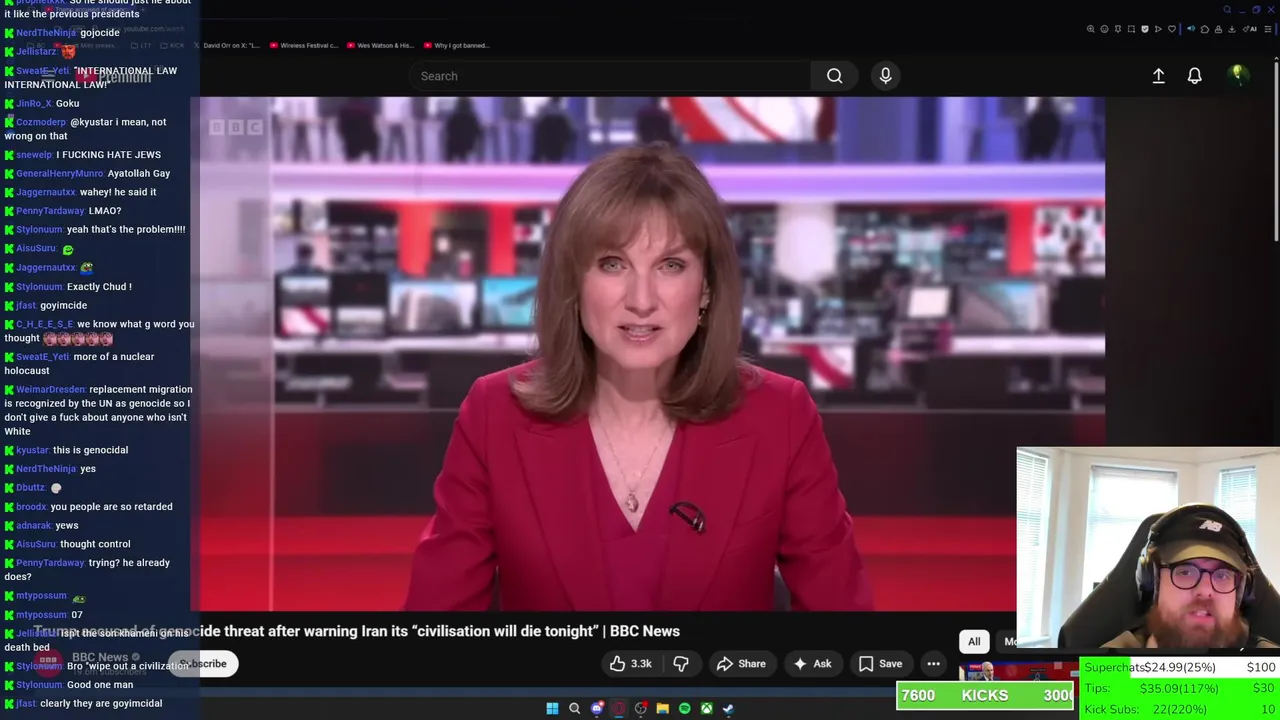Share the BBC News video
1280x720 pixels.
741,664
